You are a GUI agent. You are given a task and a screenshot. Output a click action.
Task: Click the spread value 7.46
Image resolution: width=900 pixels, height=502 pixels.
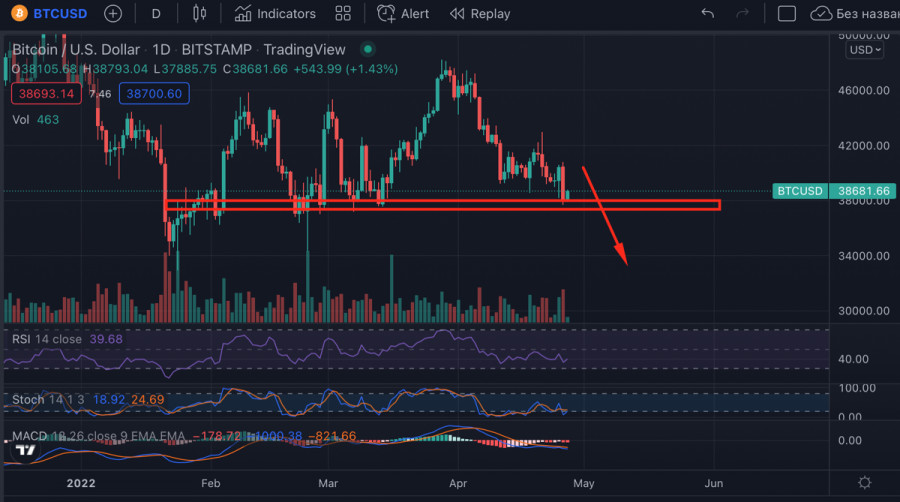coord(100,94)
